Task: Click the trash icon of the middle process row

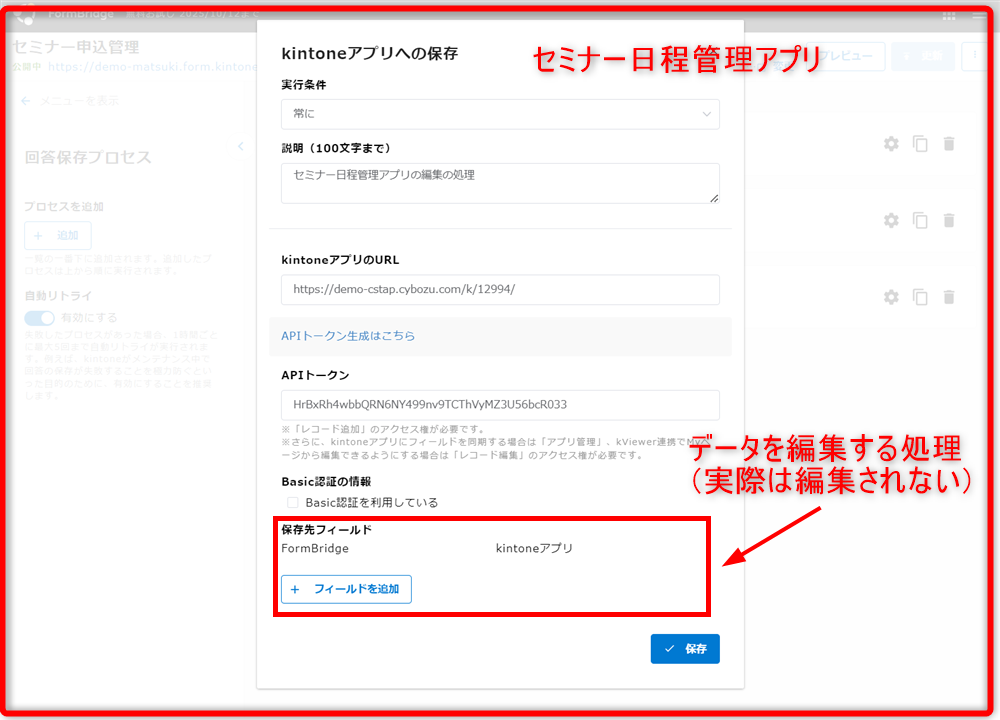Action: (949, 221)
